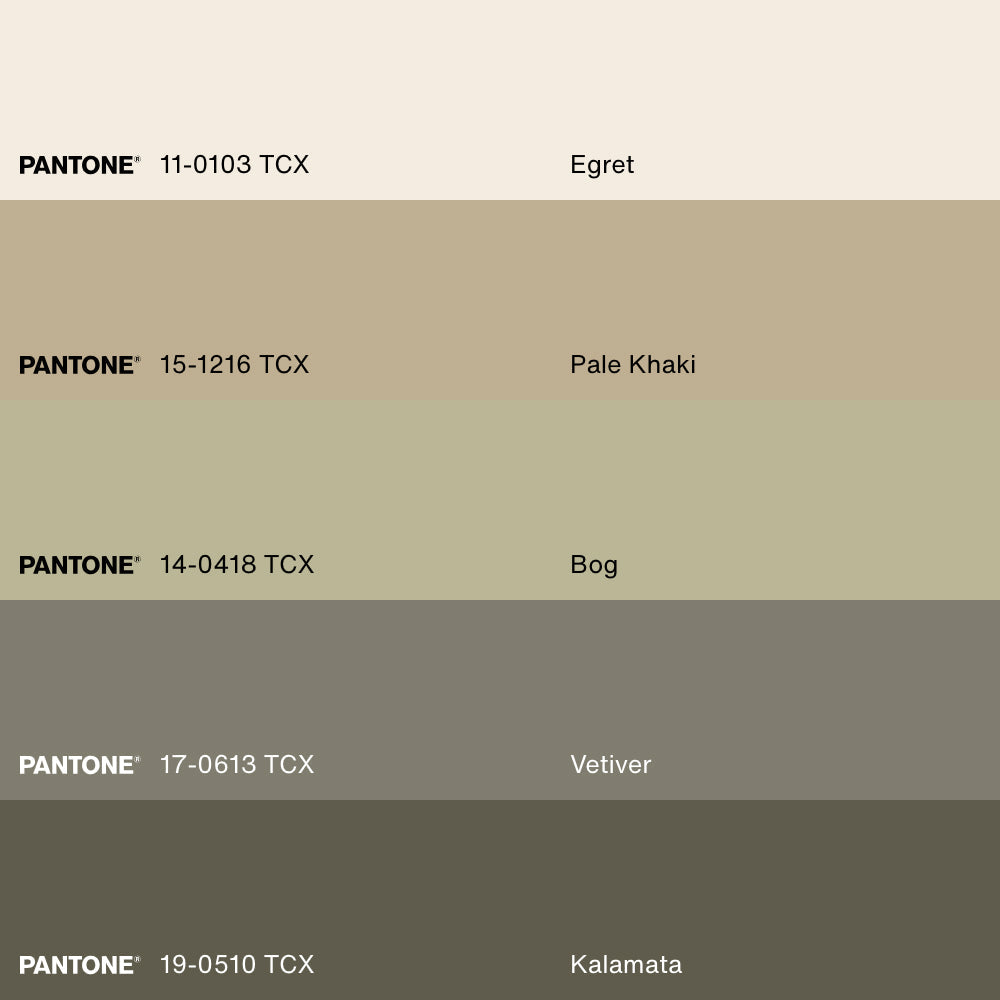
Task: Click the color name Kalamata
Action: pyautogui.click(x=626, y=964)
